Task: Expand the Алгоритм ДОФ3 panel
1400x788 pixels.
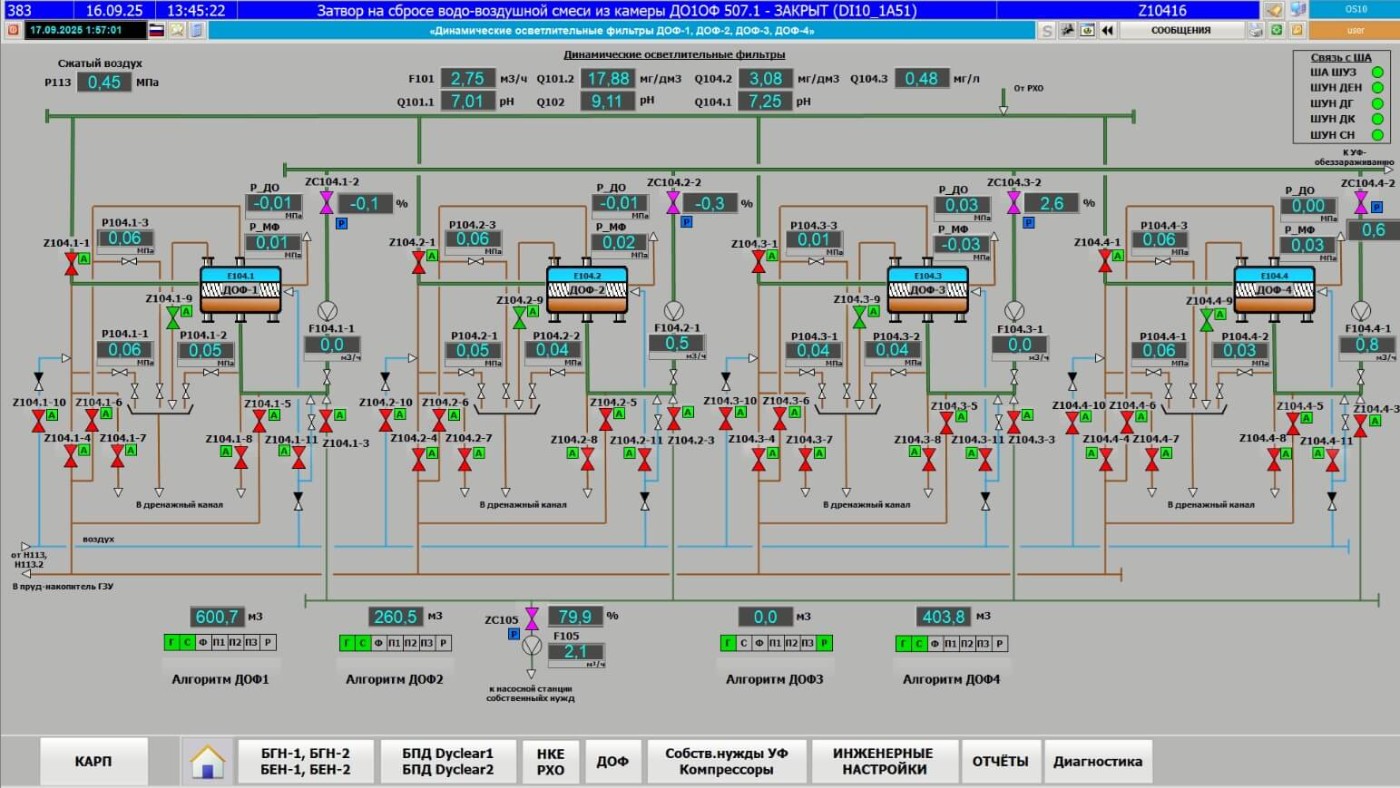Action: point(775,679)
